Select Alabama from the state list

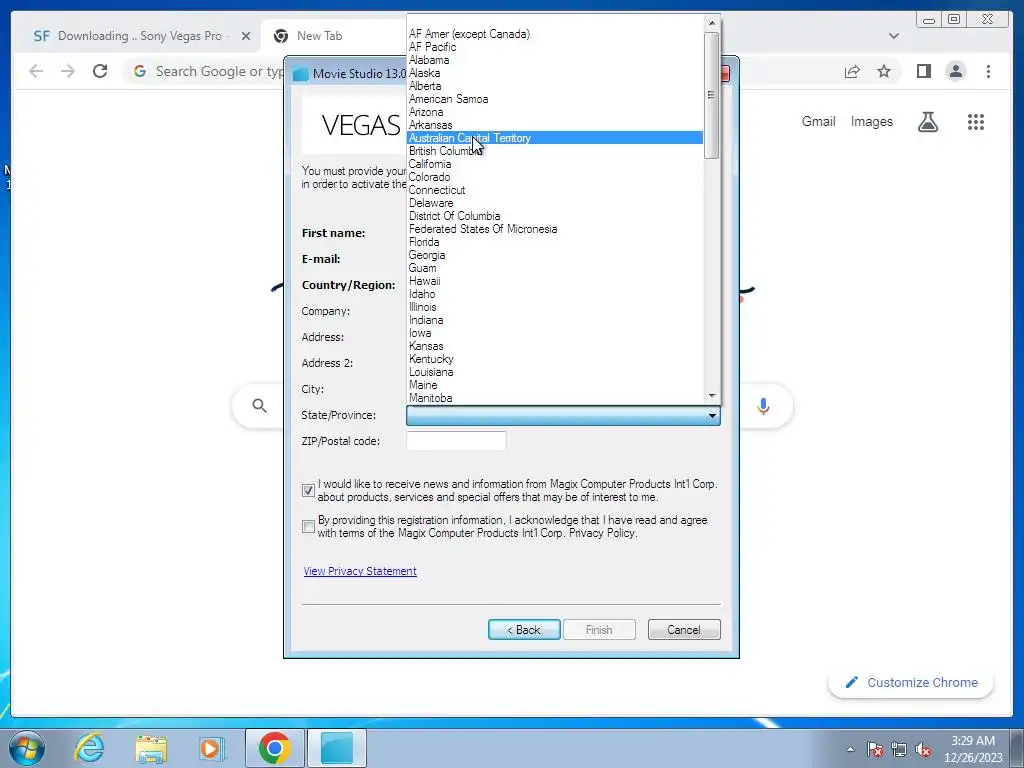pos(554,60)
